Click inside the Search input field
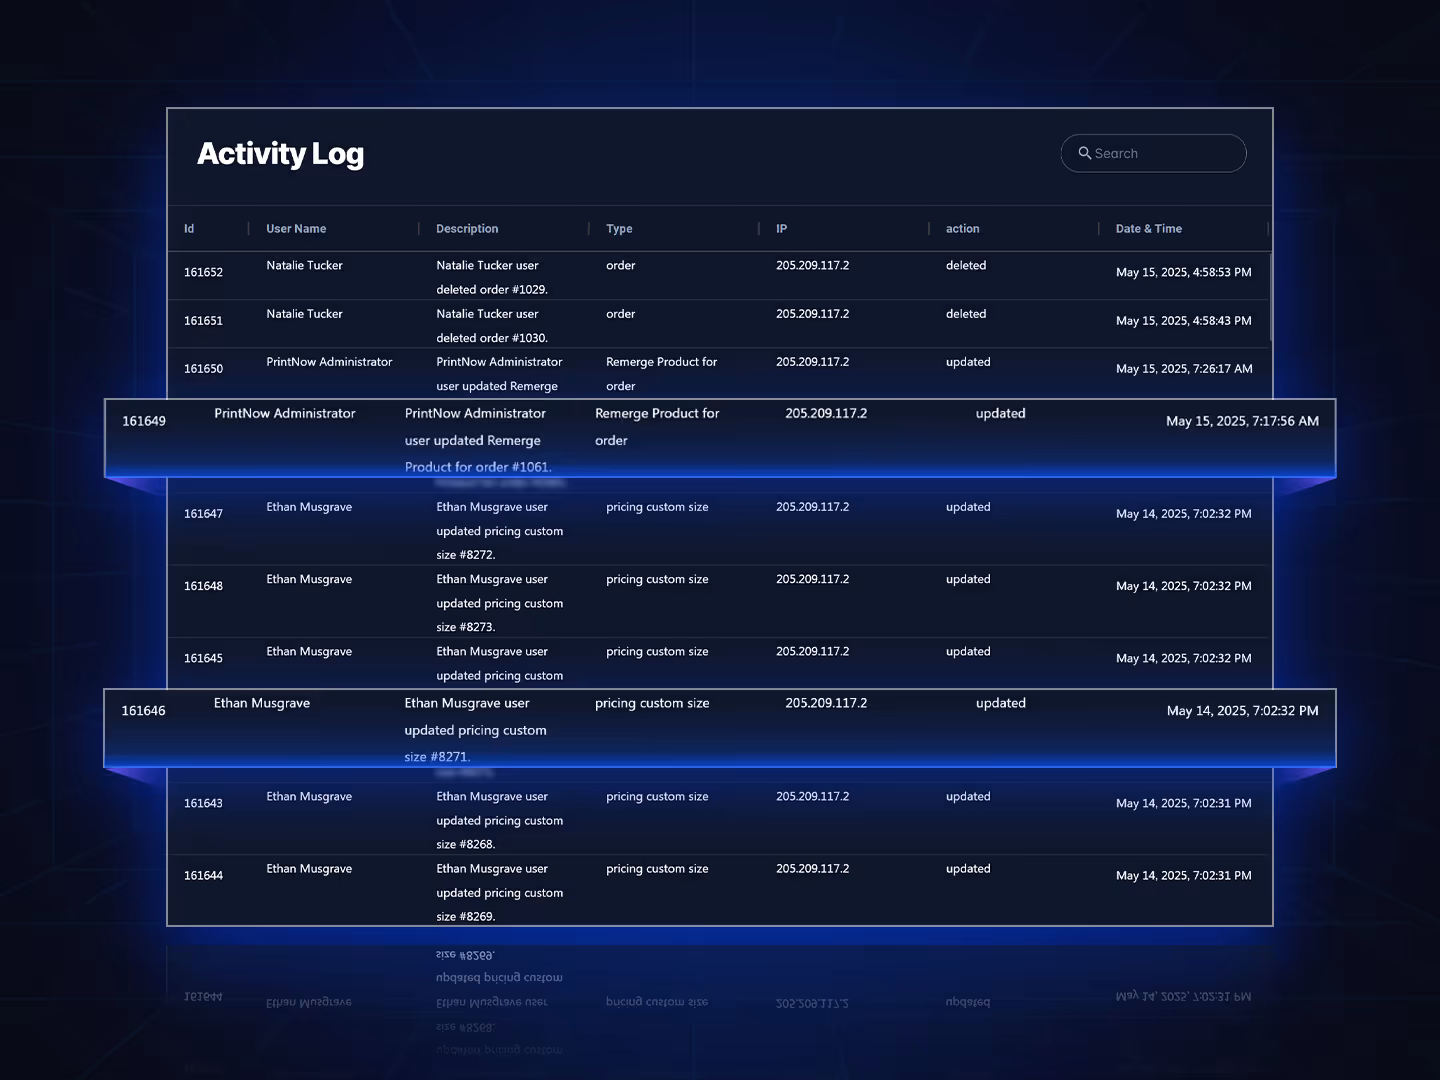Image resolution: width=1440 pixels, height=1080 pixels. 1160,153
